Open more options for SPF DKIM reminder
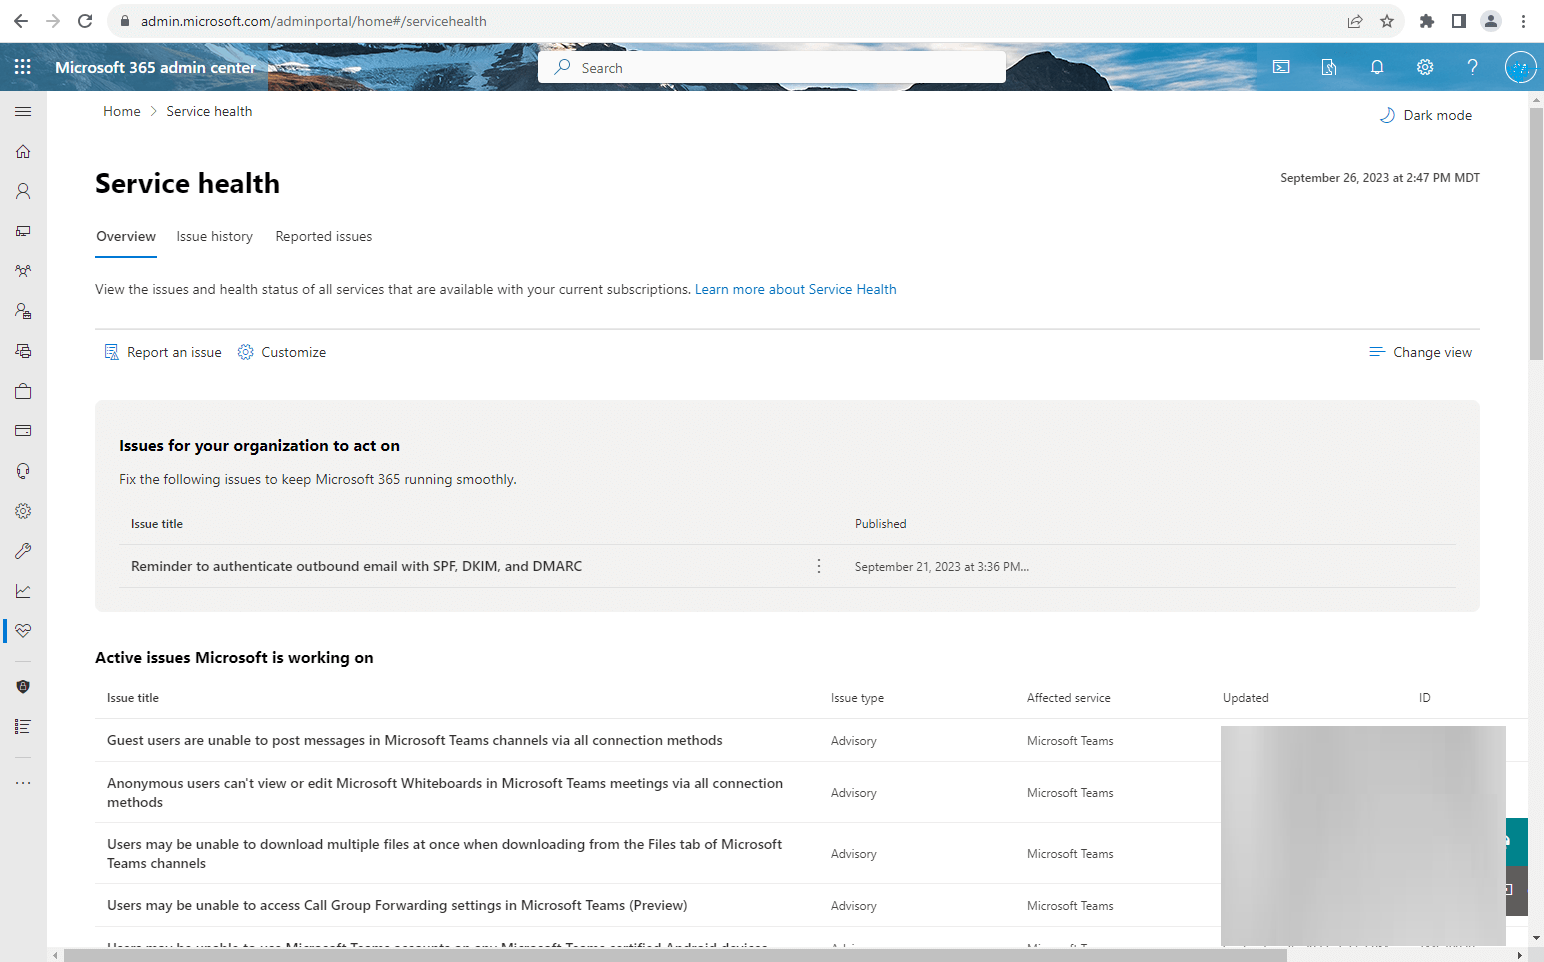Viewport: 1544px width, 962px height. click(819, 566)
